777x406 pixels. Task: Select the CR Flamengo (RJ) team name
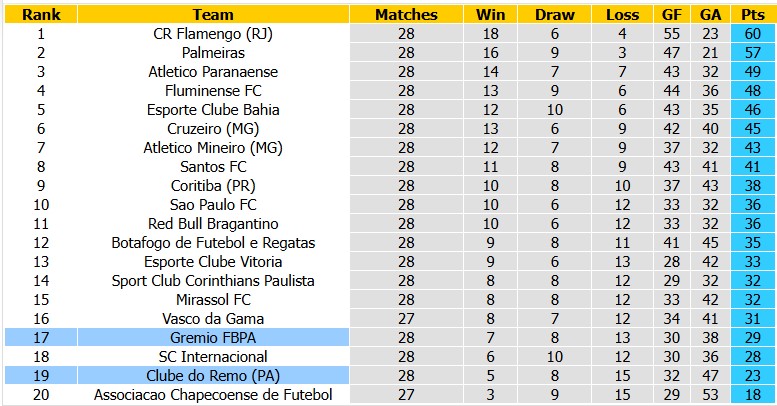tap(213, 34)
